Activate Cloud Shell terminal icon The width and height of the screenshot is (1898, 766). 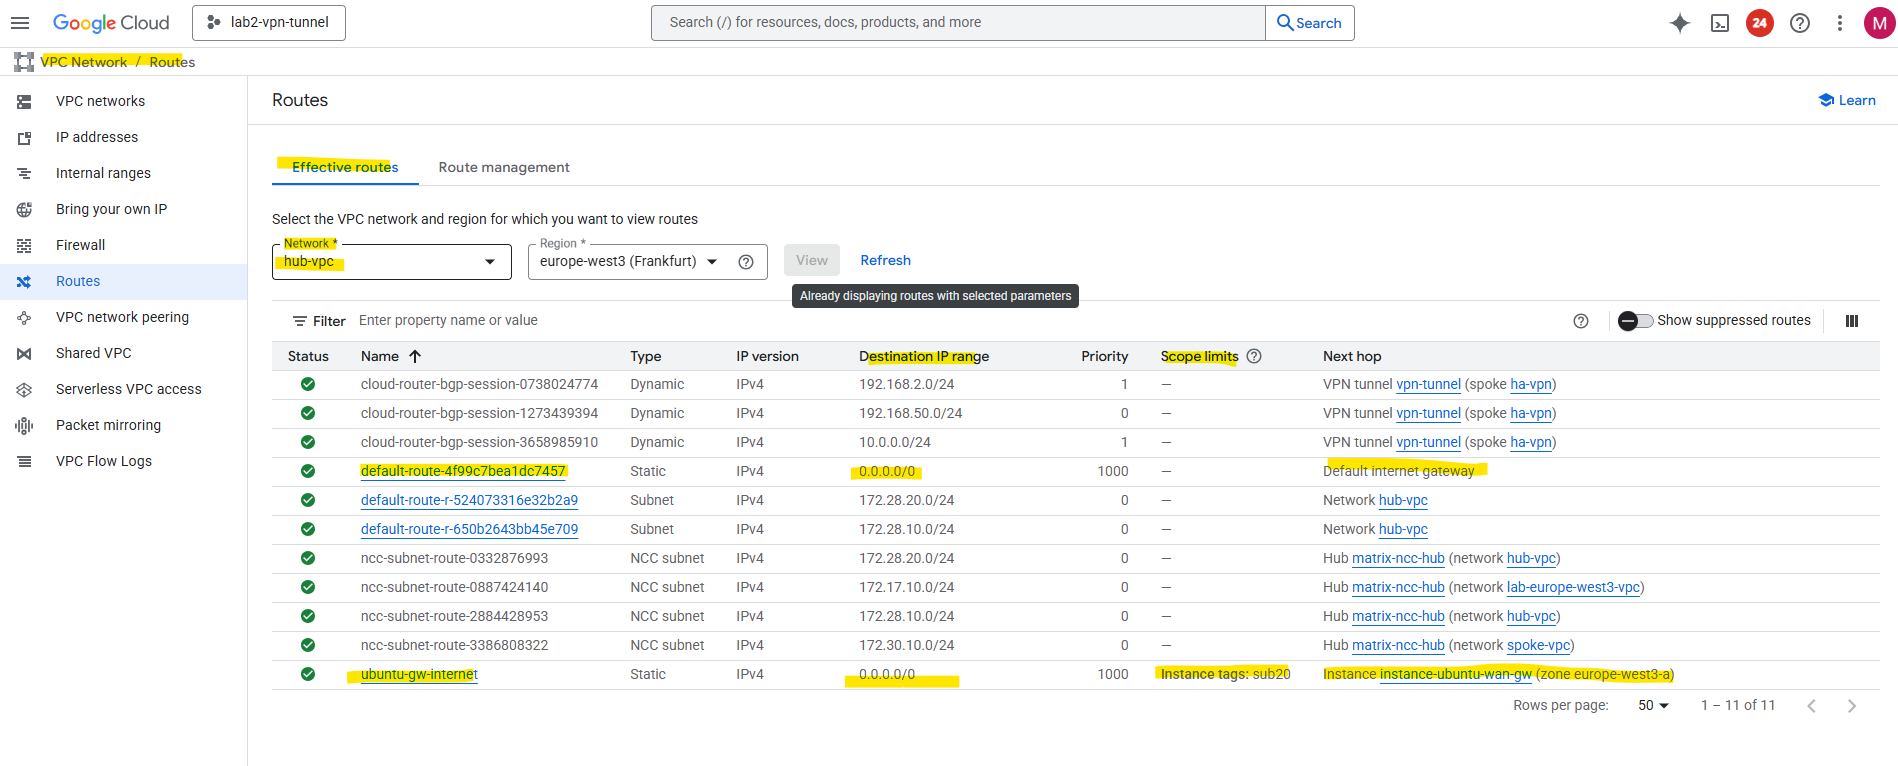[1720, 23]
